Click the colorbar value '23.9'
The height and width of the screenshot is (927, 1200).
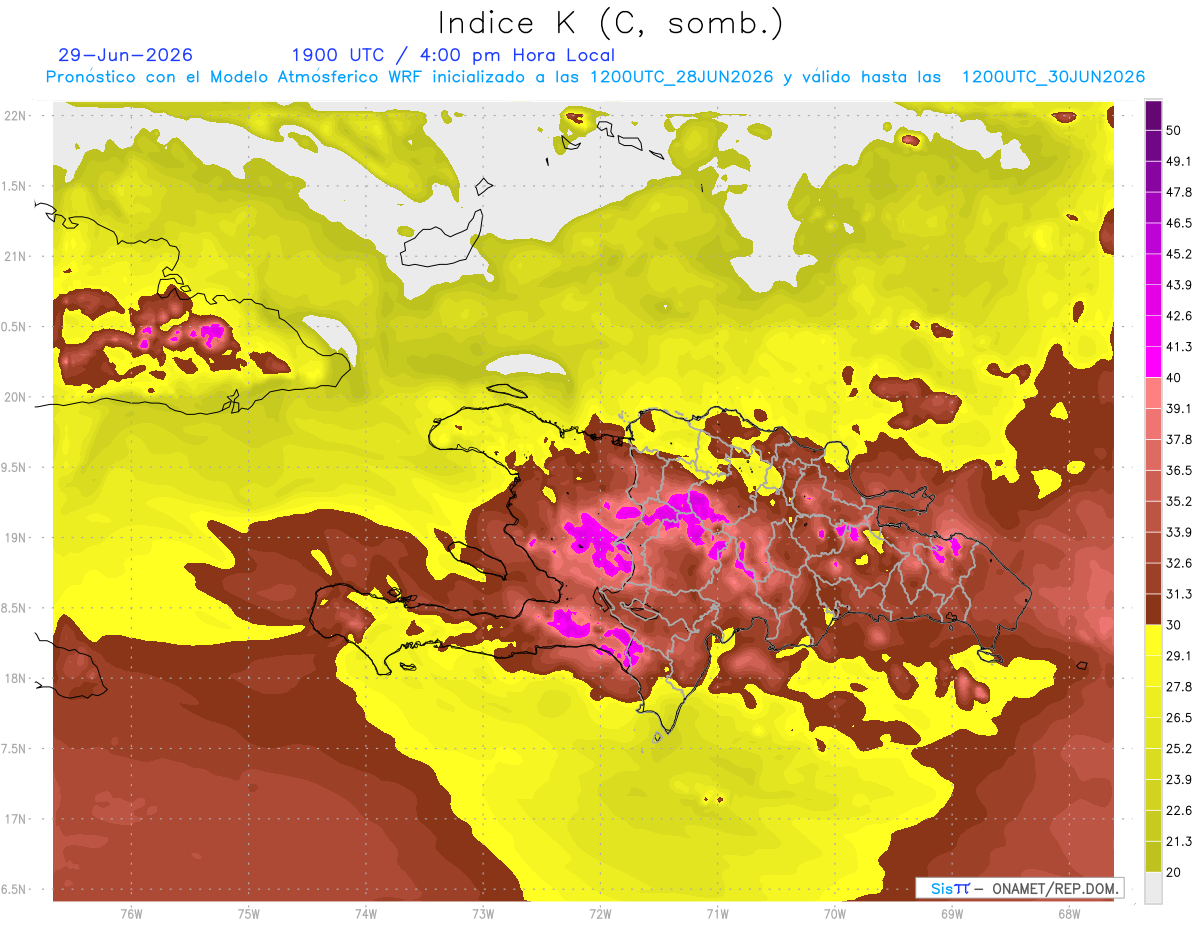pos(1179,780)
